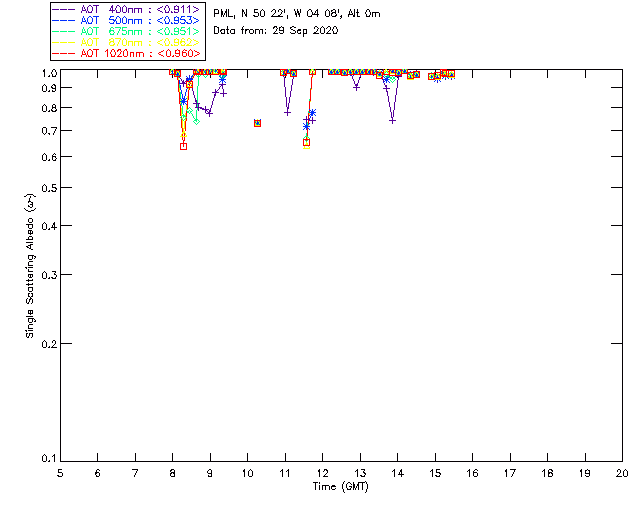
Task: Click the 0.5 y-axis tick label
Action: [x=49, y=188]
